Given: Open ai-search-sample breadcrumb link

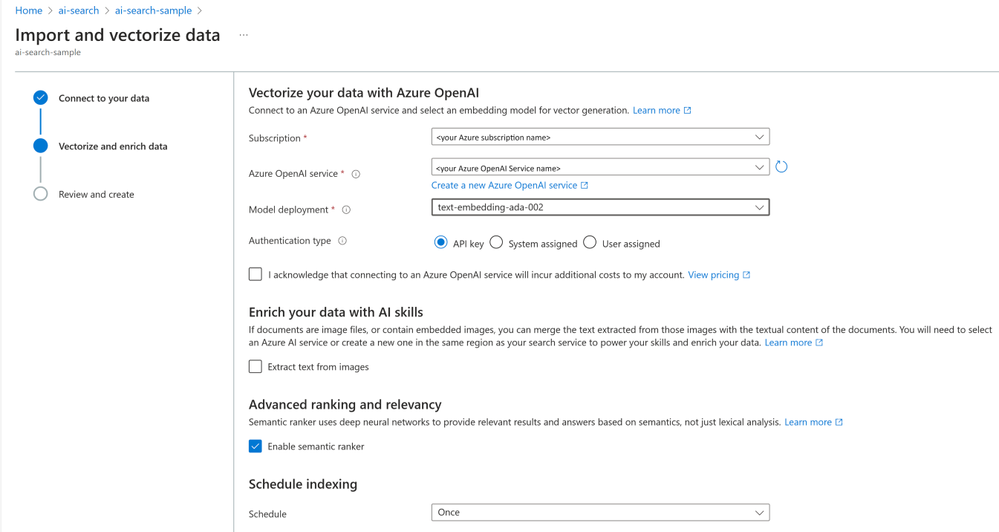Looking at the screenshot, I should click(x=153, y=10).
